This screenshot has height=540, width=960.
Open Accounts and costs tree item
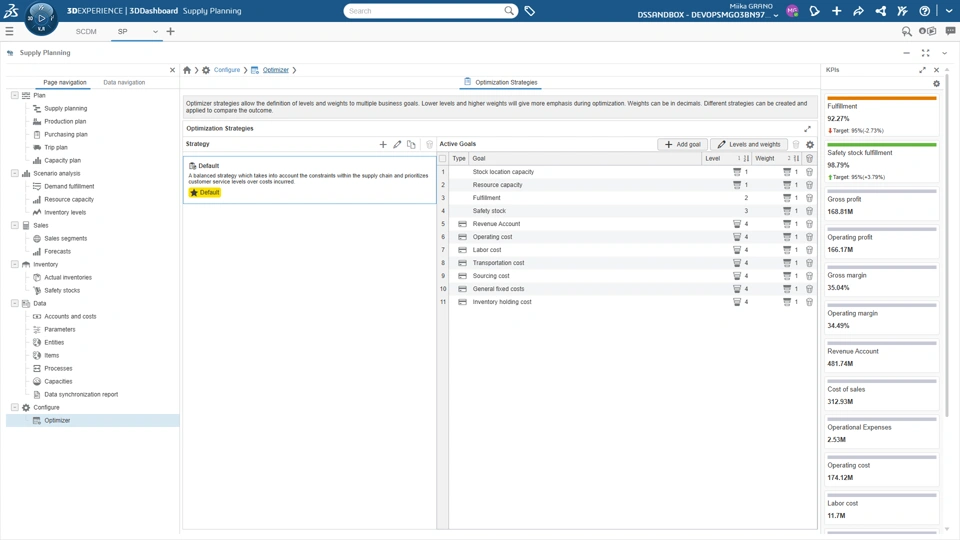(x=70, y=317)
